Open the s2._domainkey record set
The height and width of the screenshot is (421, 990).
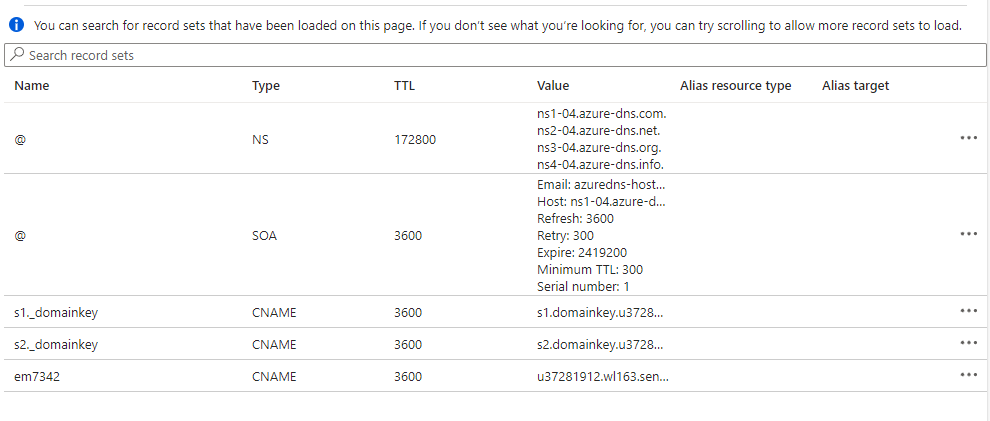57,344
